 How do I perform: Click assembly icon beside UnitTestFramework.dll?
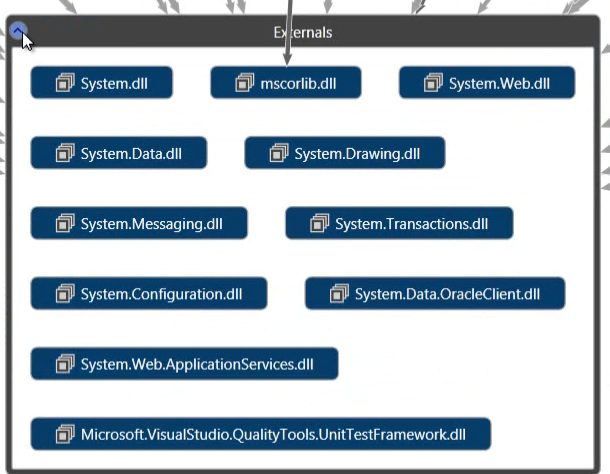65,434
